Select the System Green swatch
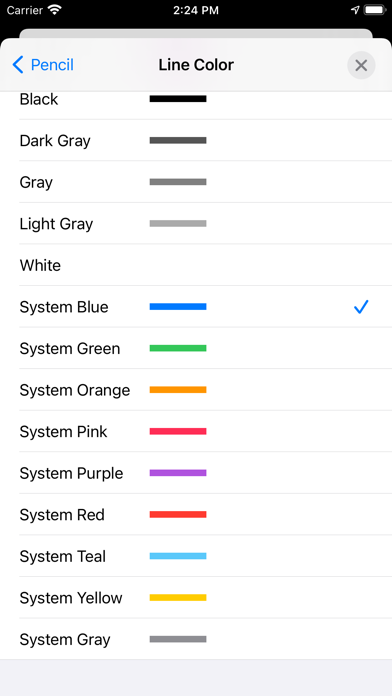392x696 pixels. (178, 348)
